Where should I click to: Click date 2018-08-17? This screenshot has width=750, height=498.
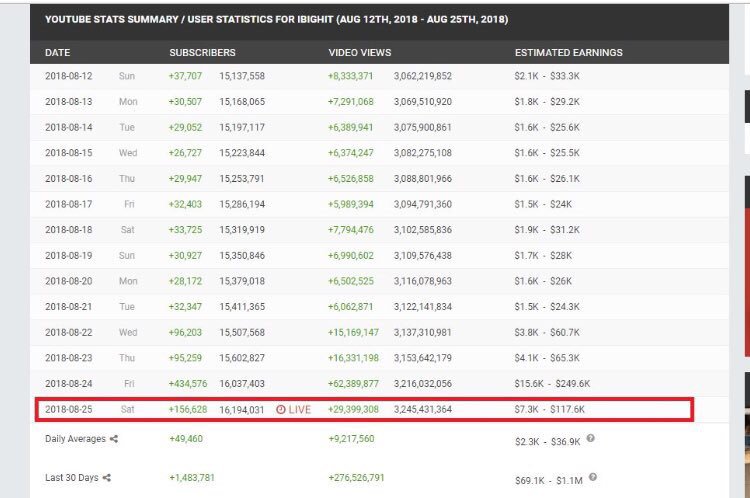pos(68,204)
